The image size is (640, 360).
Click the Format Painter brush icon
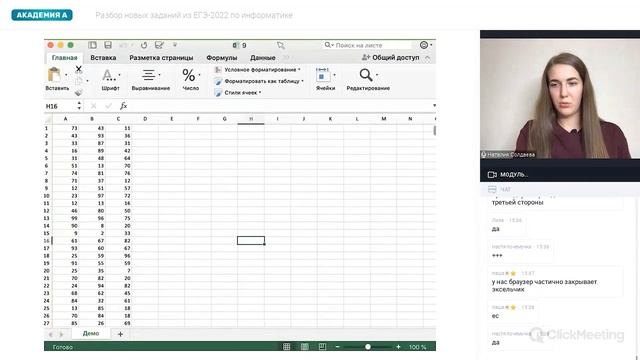click(79, 93)
